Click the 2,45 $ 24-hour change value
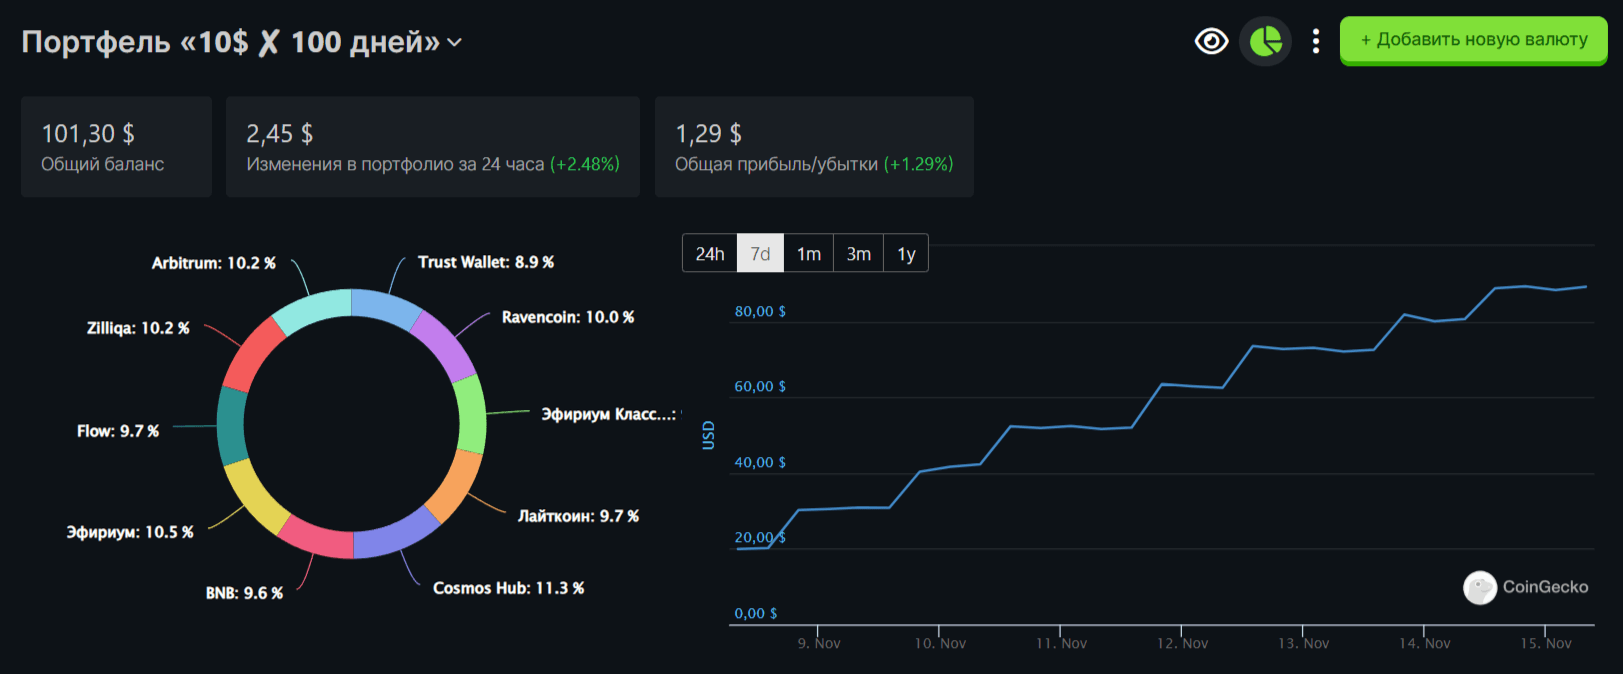Screen dimensions: 1623x674 [280, 134]
